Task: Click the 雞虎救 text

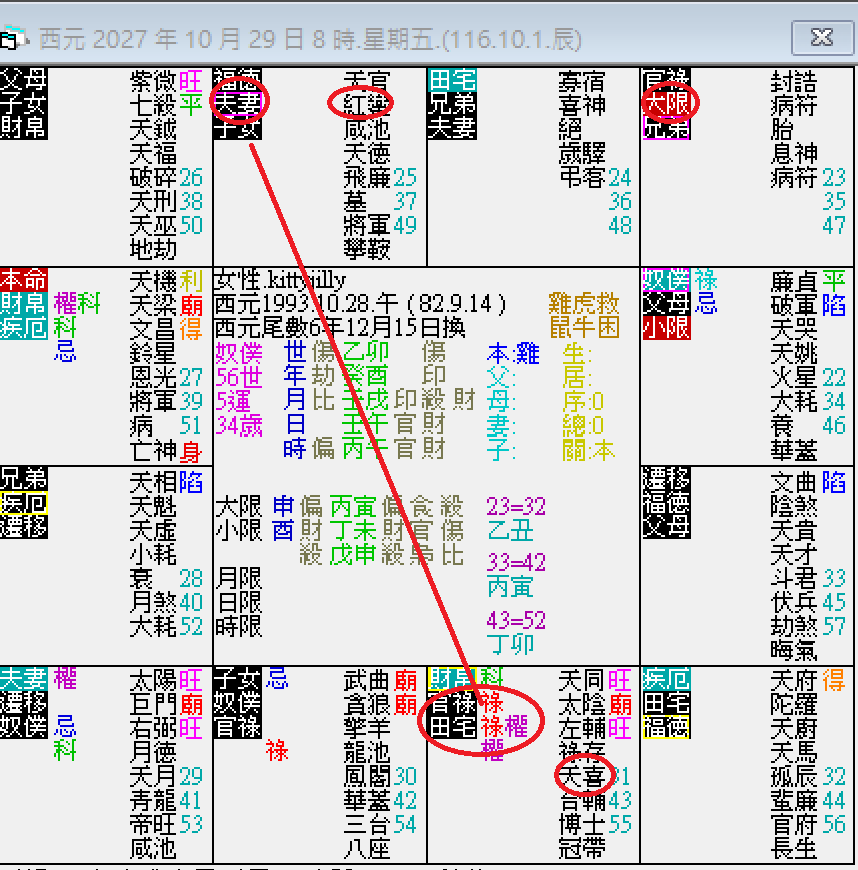Action: 584,304
